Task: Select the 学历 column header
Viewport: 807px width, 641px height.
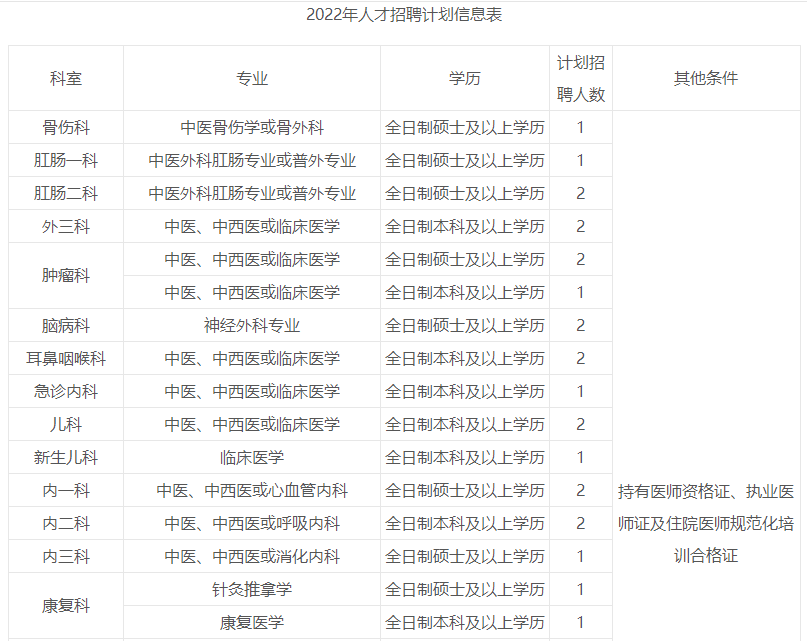Action: tap(465, 78)
